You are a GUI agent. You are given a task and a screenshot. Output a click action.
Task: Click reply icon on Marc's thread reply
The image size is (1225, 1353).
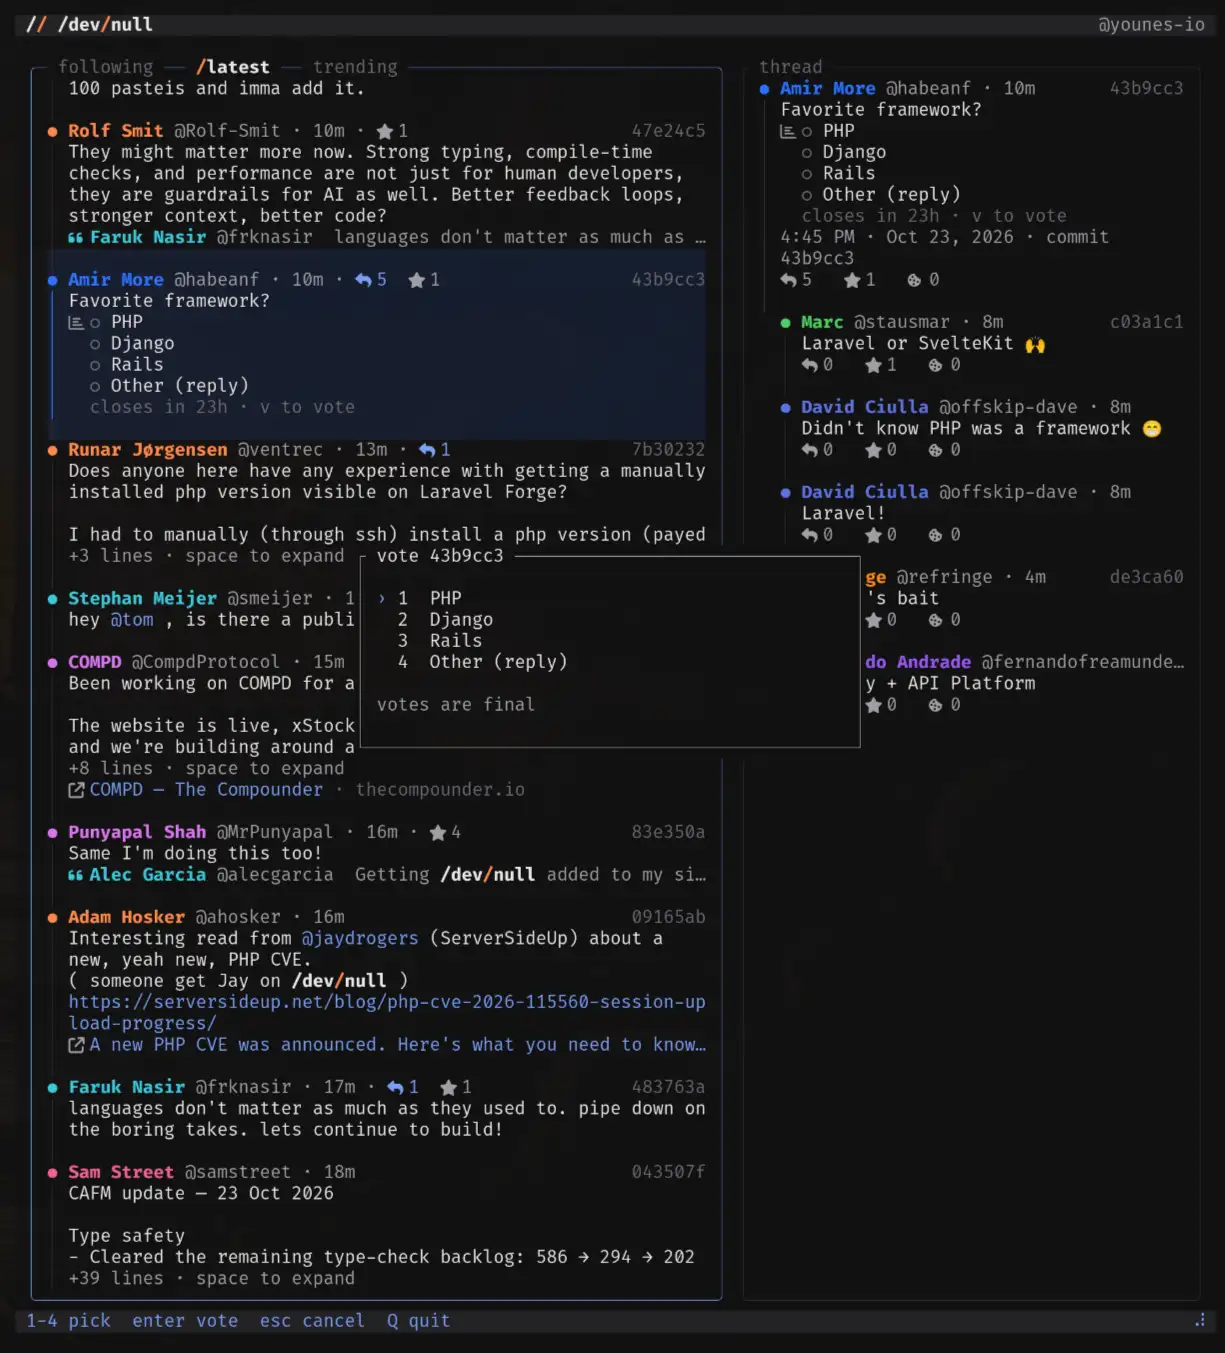tap(809, 365)
